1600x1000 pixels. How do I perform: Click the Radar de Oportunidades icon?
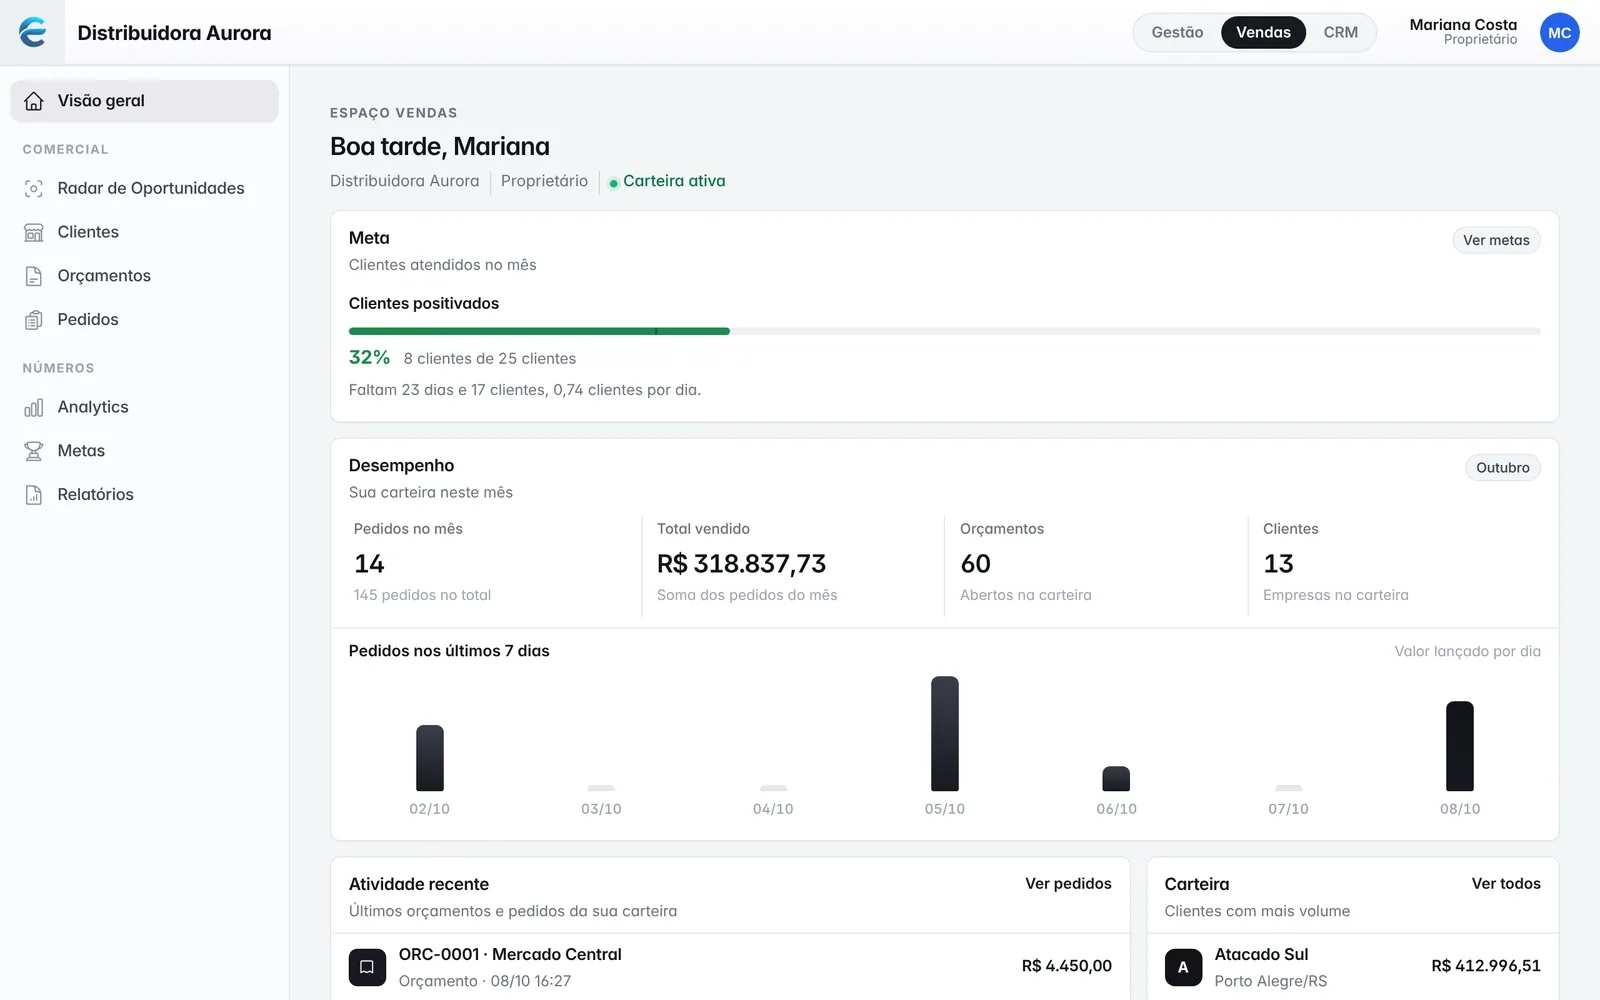(x=34, y=188)
